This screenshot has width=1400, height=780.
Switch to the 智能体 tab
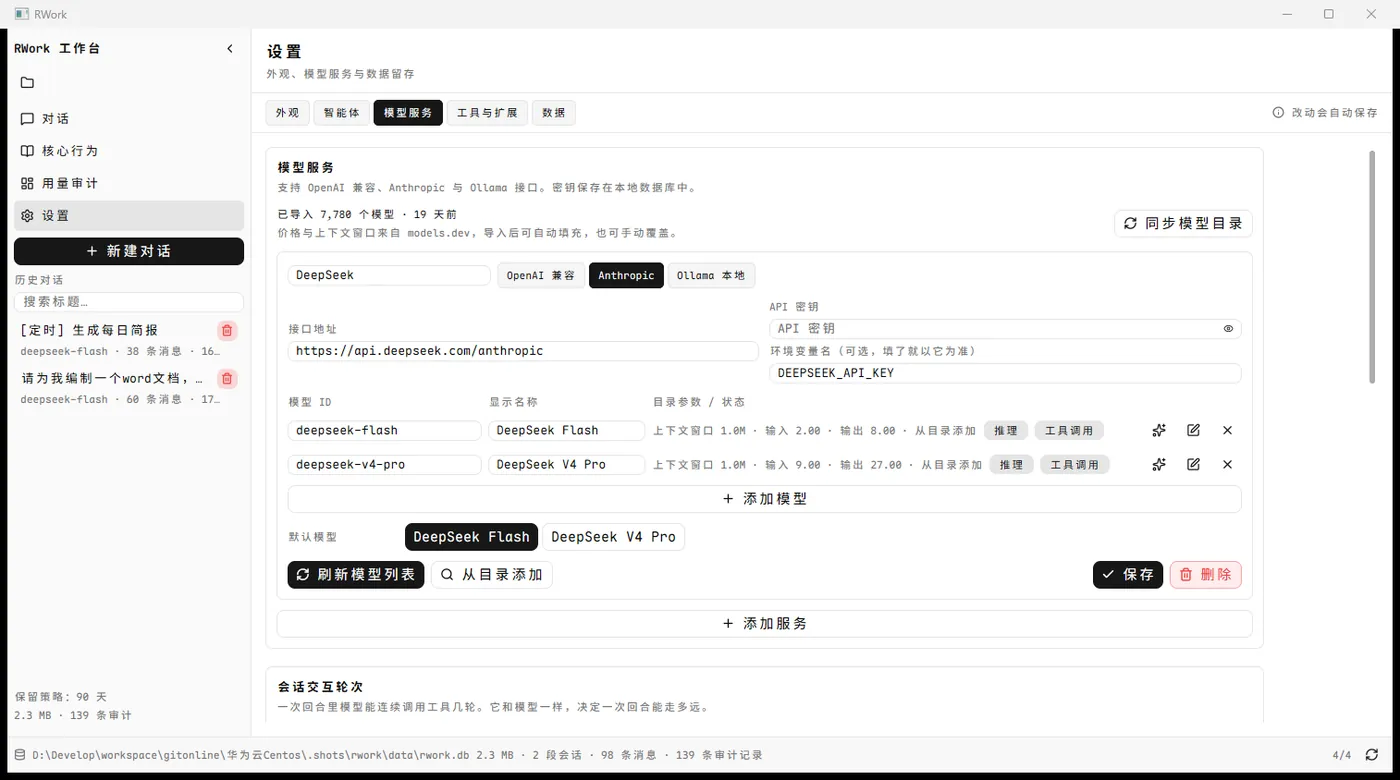click(341, 113)
